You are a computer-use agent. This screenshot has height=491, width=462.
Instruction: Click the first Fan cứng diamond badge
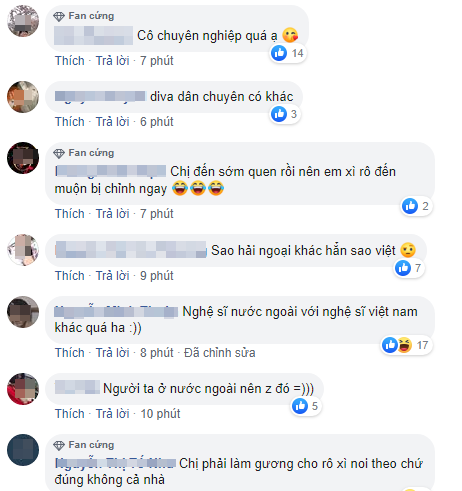point(59,16)
